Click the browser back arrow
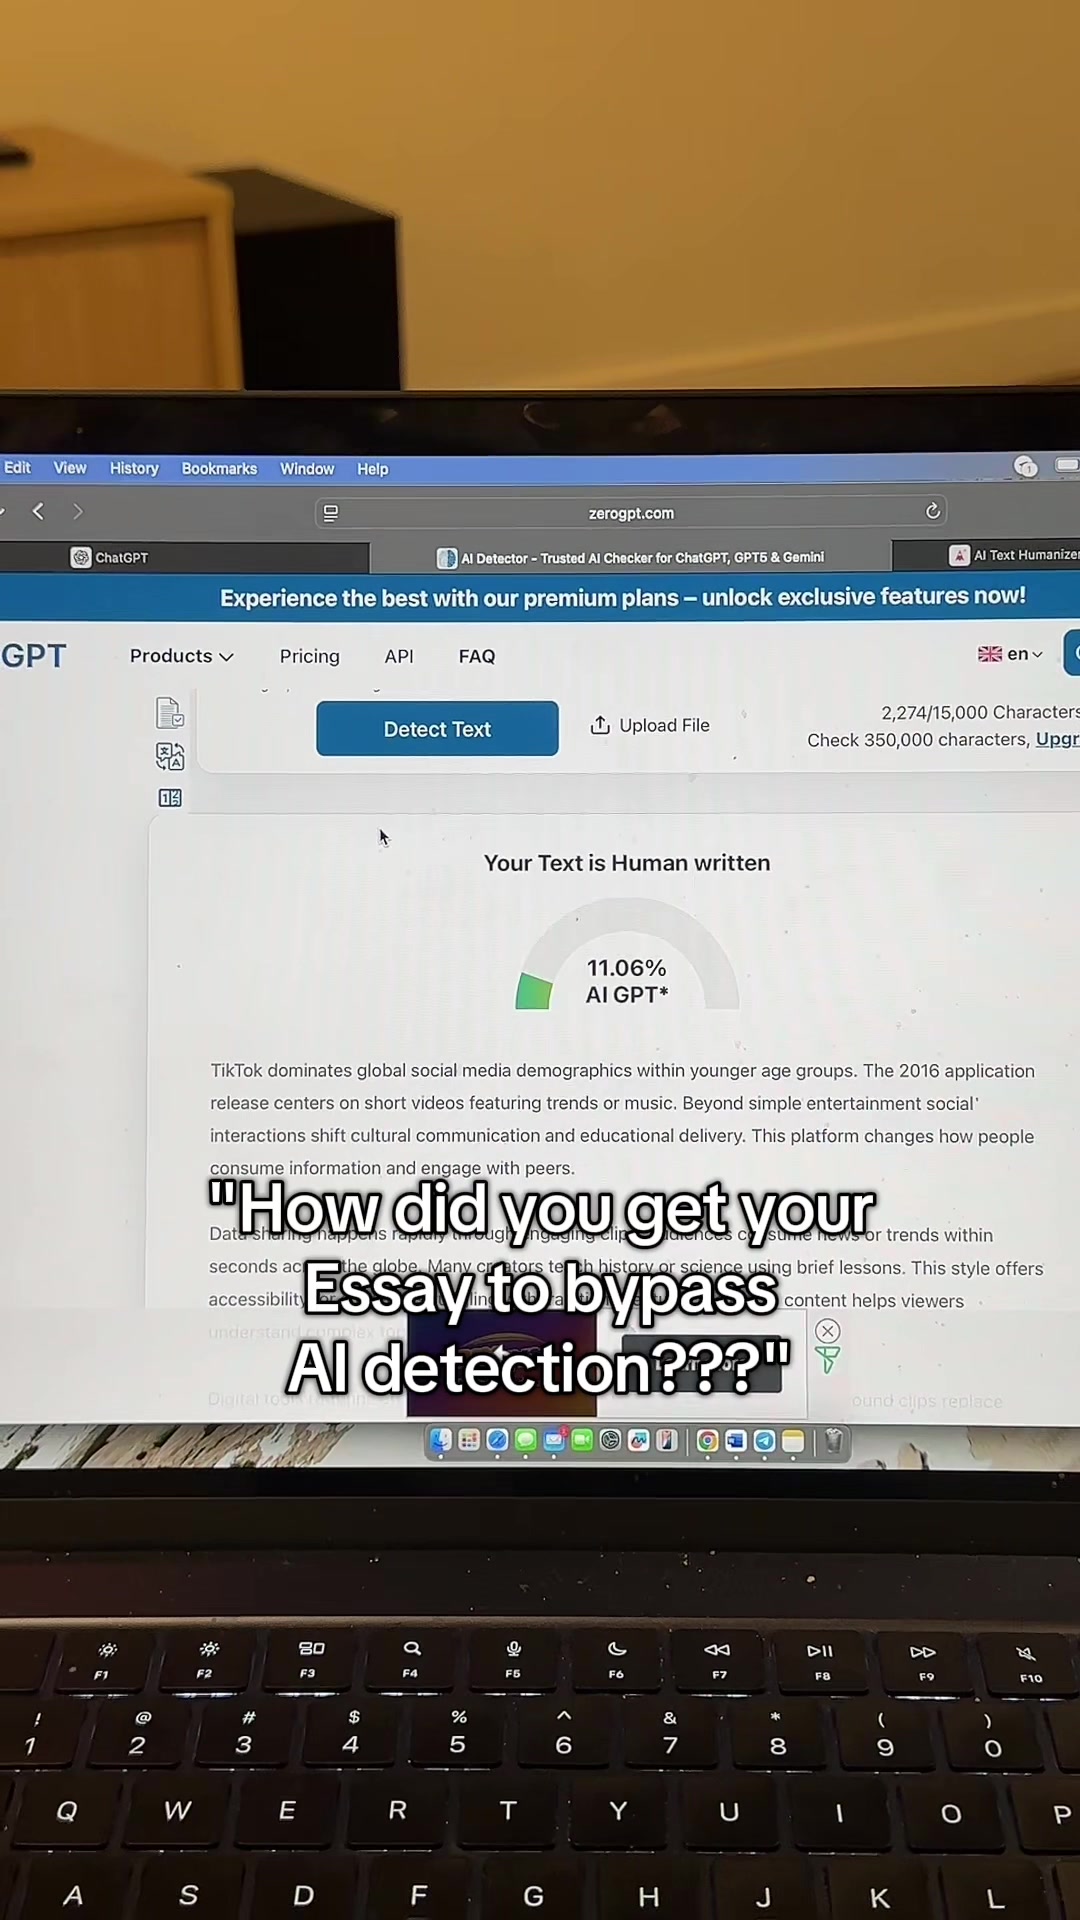The height and width of the screenshot is (1920, 1080). pos(38,511)
